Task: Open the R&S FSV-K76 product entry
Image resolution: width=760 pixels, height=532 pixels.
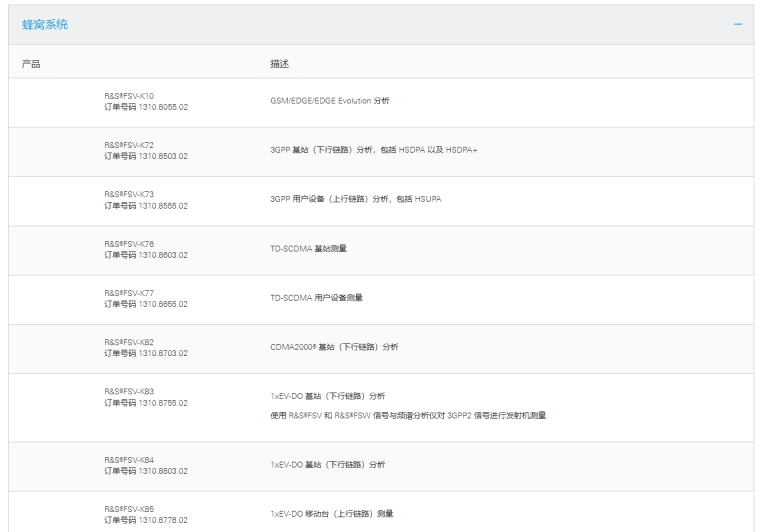Action: point(129,243)
